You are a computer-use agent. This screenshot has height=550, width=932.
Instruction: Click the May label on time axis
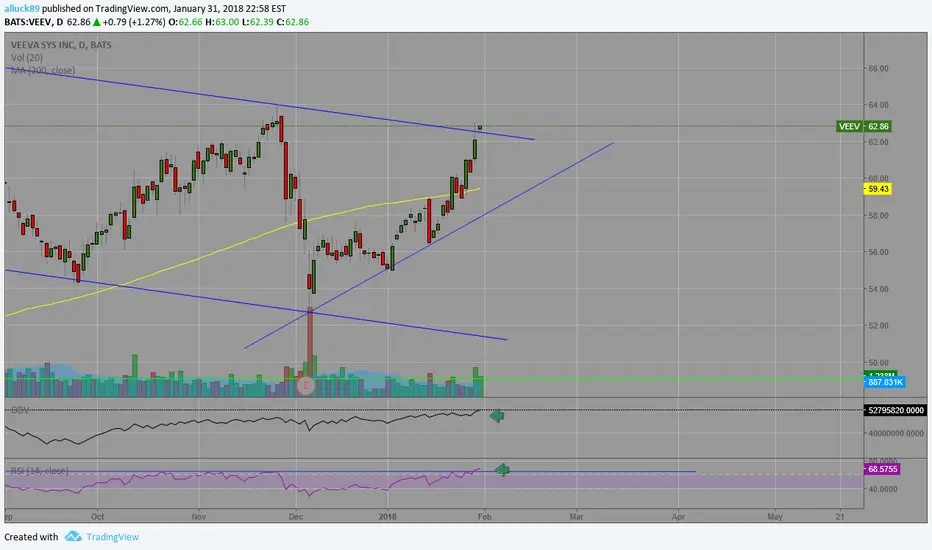tap(774, 517)
